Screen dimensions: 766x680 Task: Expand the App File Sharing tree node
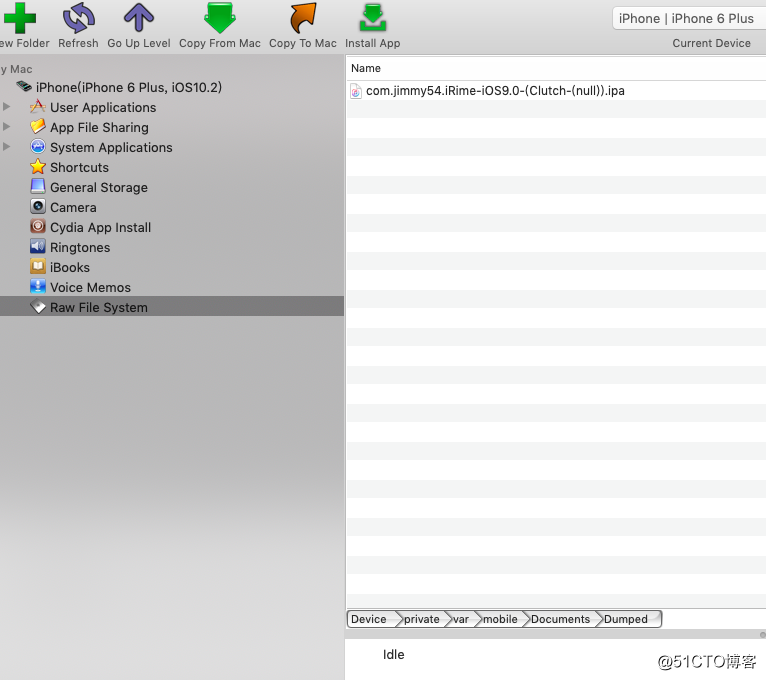(x=6, y=127)
